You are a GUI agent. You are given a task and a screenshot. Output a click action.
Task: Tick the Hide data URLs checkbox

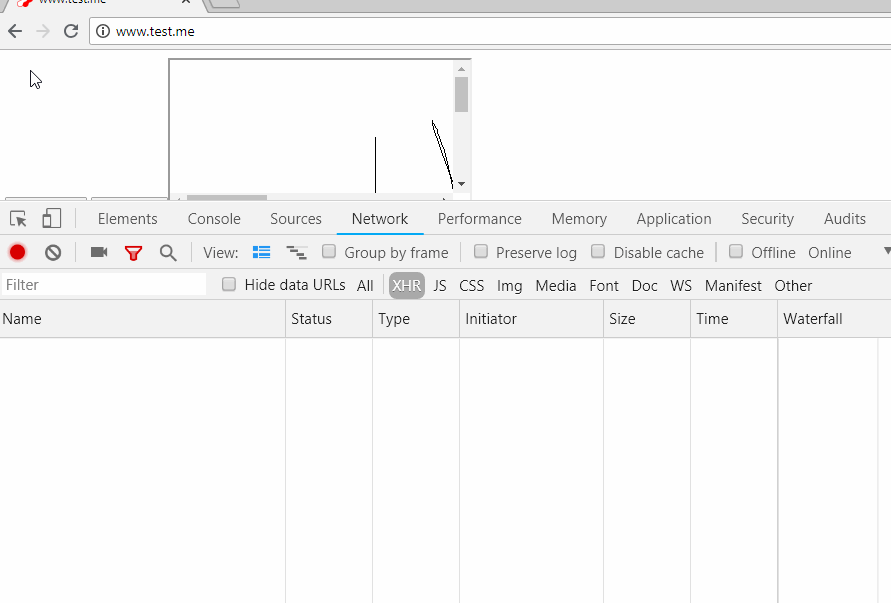[x=229, y=285]
